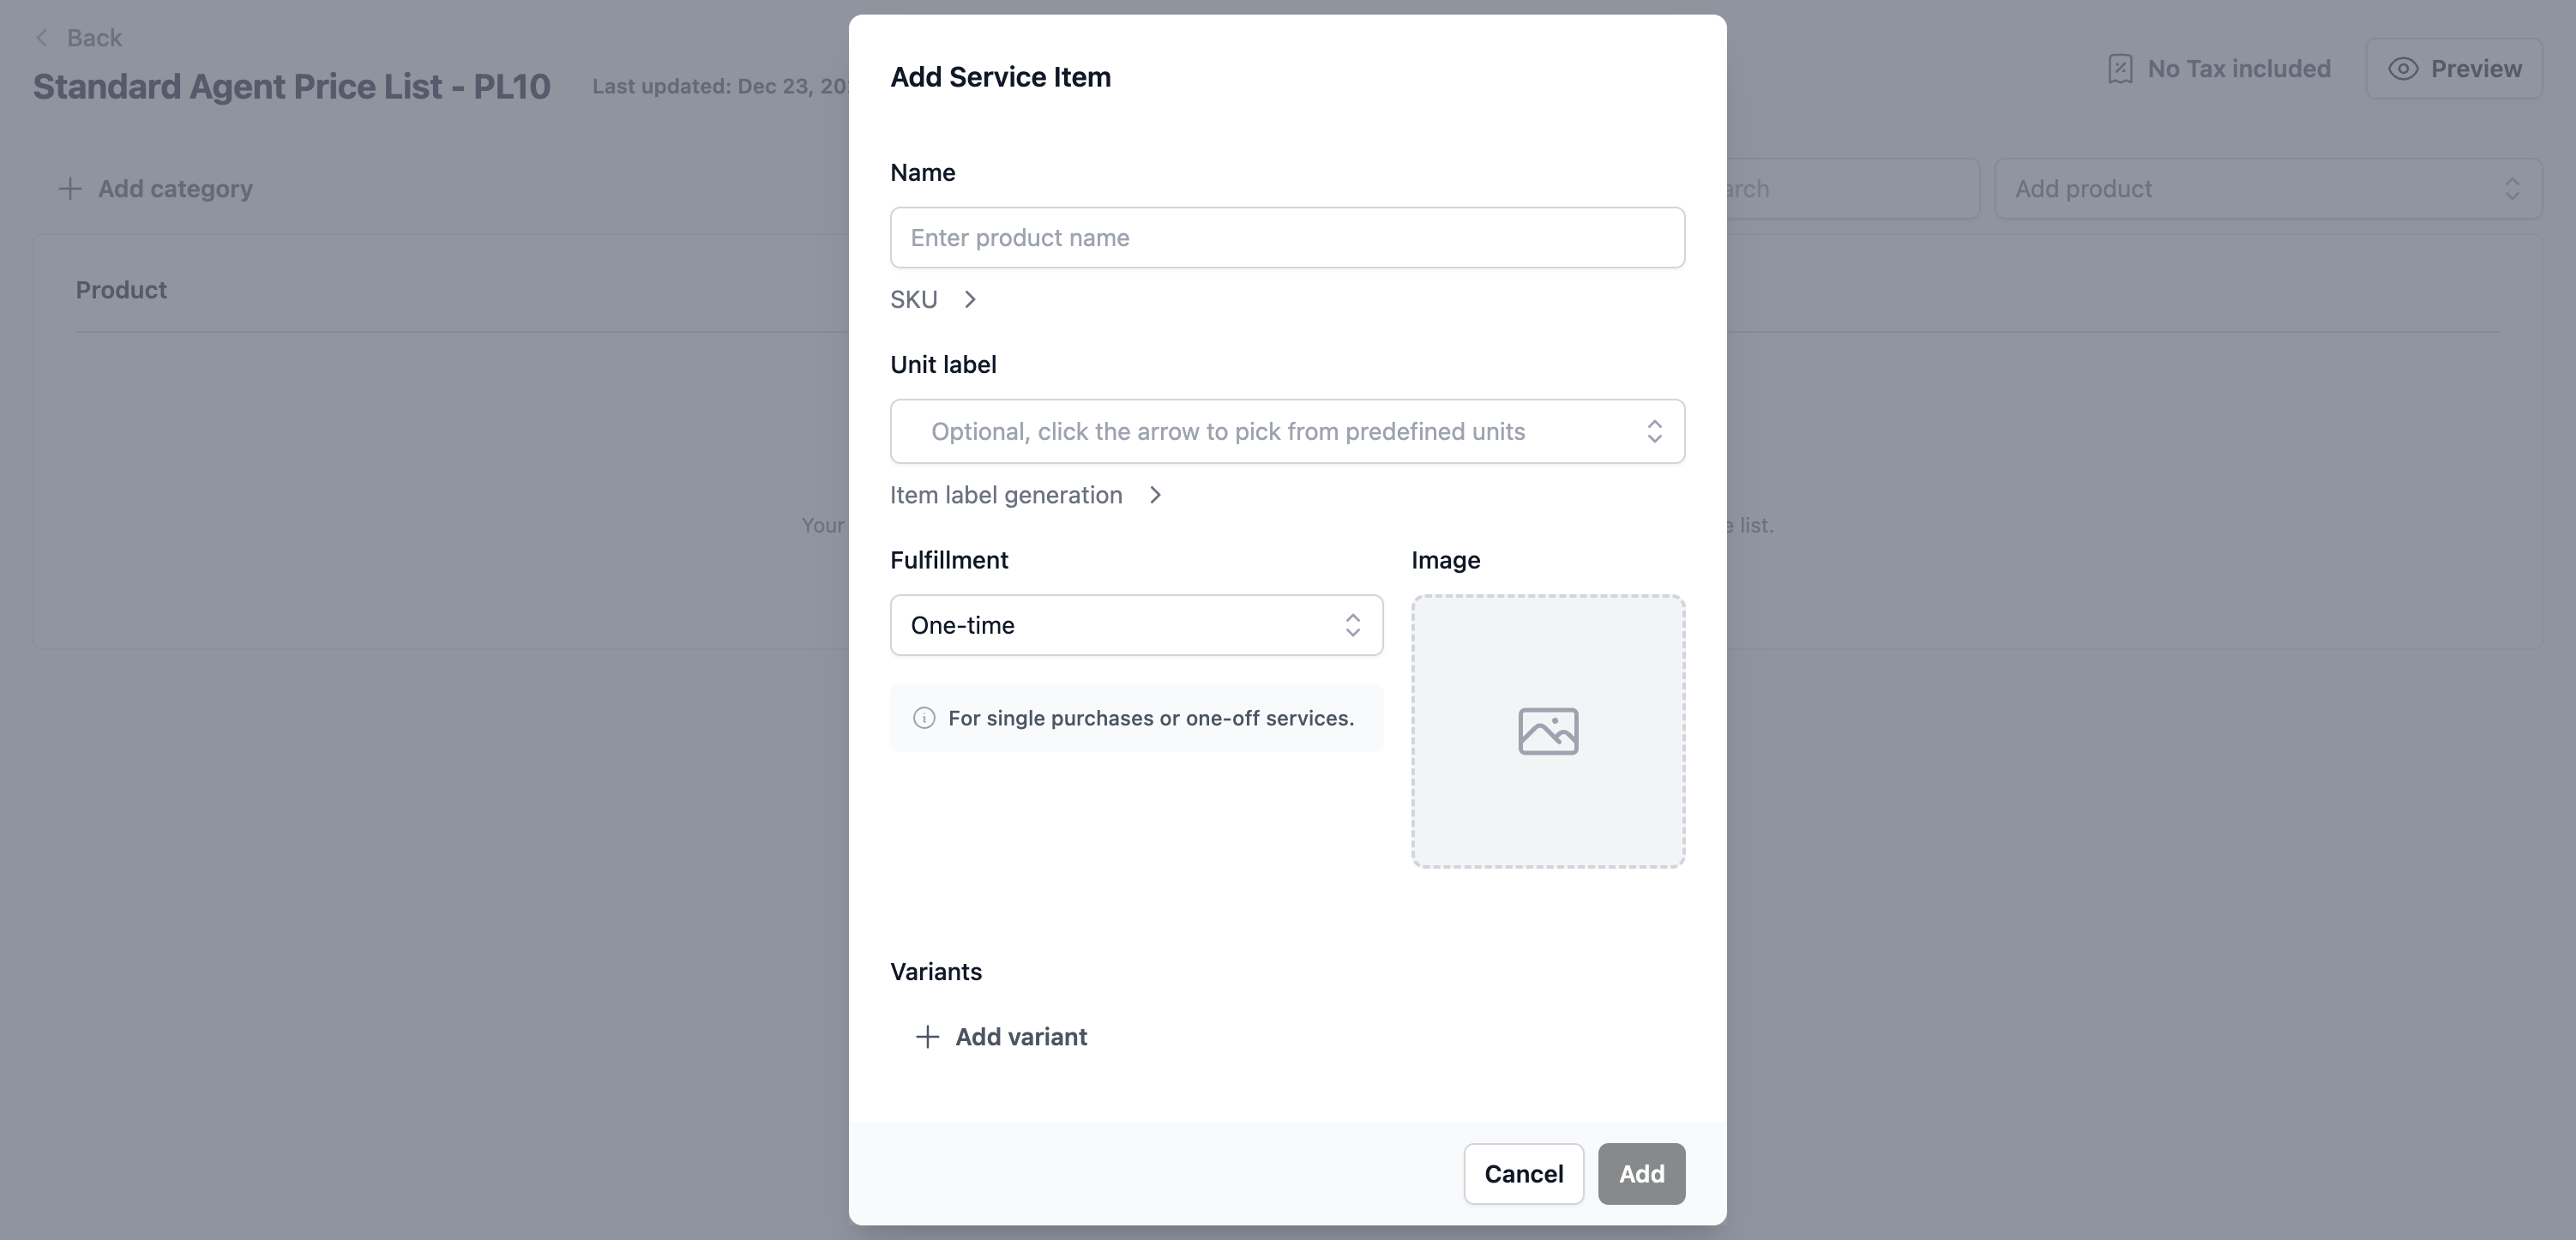The width and height of the screenshot is (2576, 1240).
Task: Open the Fulfillment One-time dropdown
Action: 1136,626
